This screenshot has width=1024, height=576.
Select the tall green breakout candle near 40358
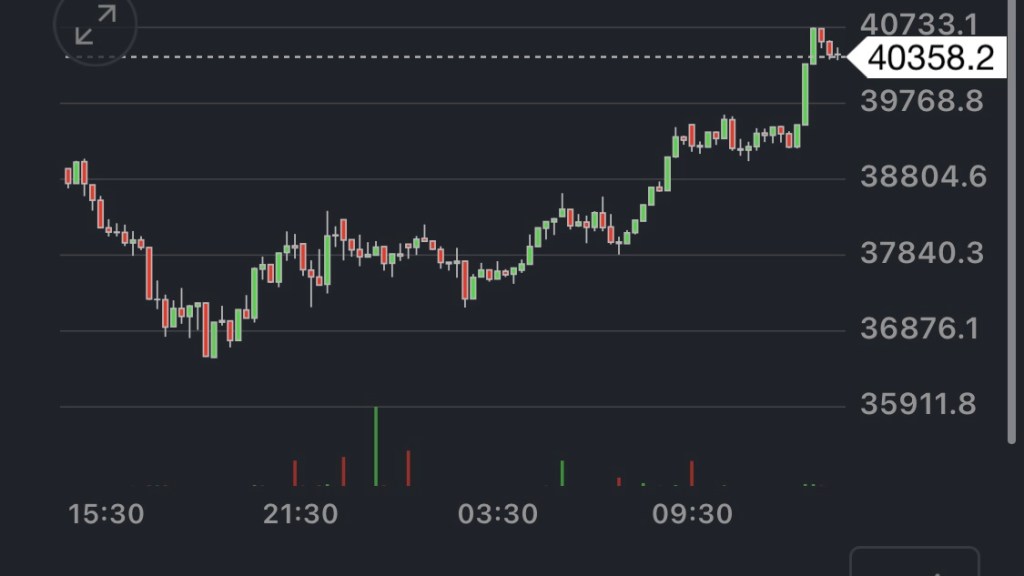pyautogui.click(x=805, y=93)
